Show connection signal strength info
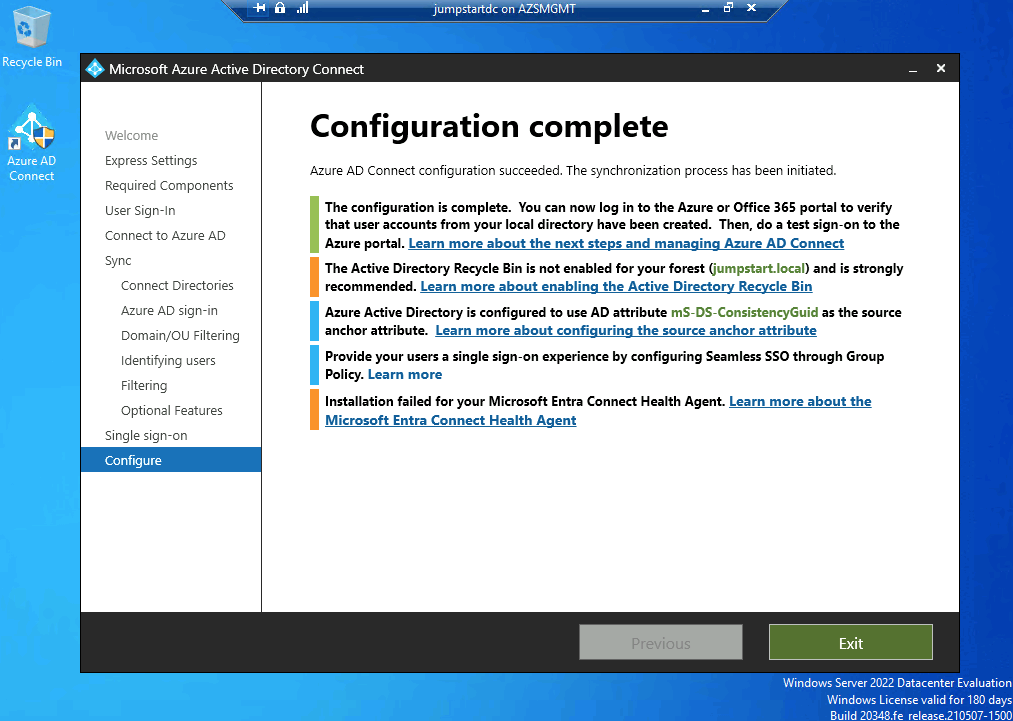 302,8
